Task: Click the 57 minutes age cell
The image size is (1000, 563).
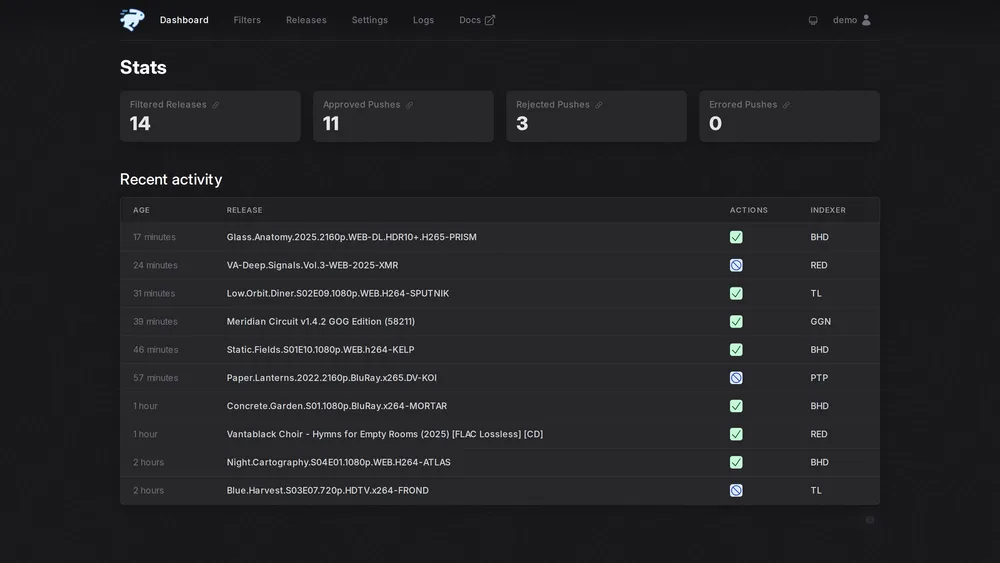Action: 155,377
